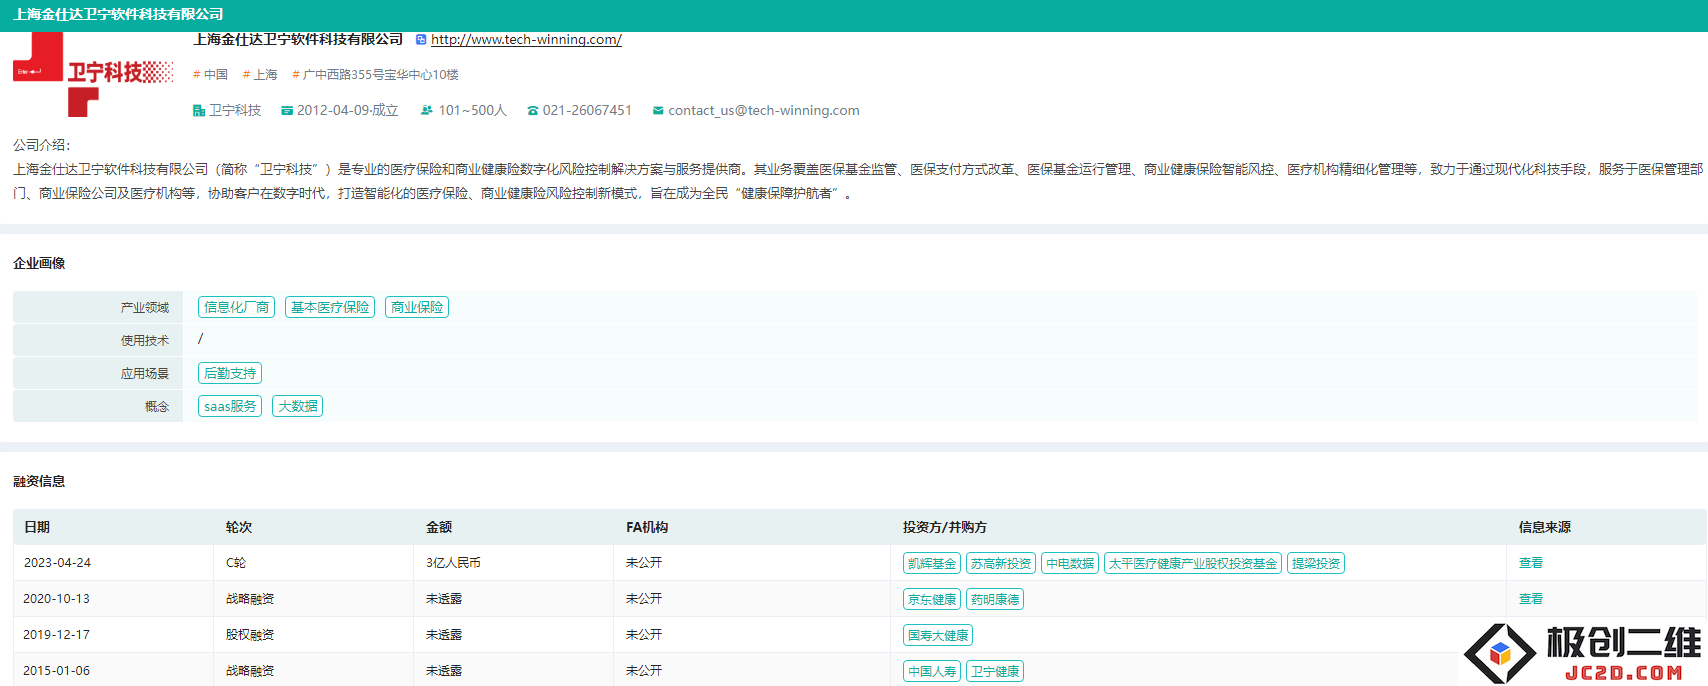Click the link icon beside the website URL
The height and width of the screenshot is (686, 1708).
click(421, 40)
